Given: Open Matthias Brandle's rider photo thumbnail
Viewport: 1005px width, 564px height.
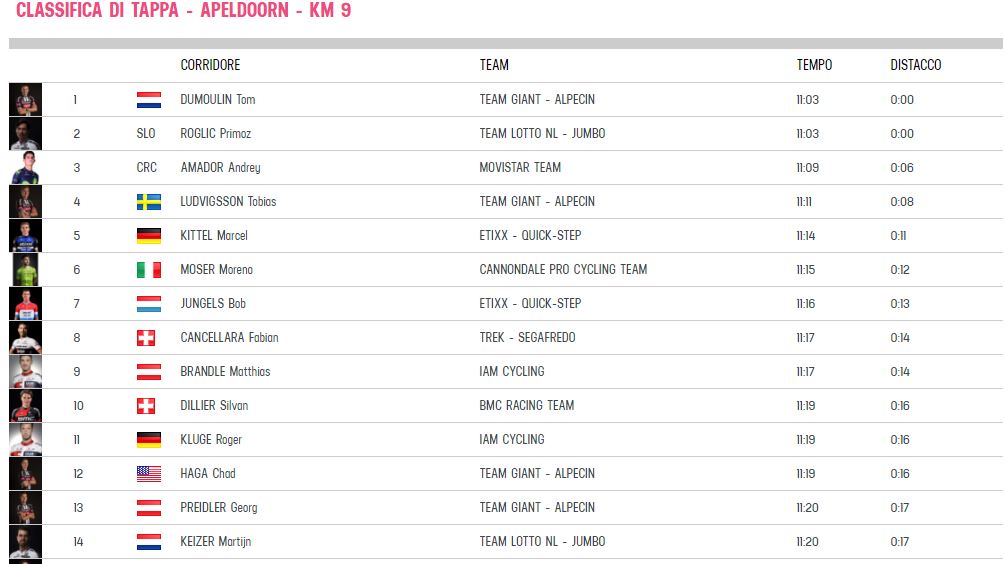Looking at the screenshot, I should [26, 372].
